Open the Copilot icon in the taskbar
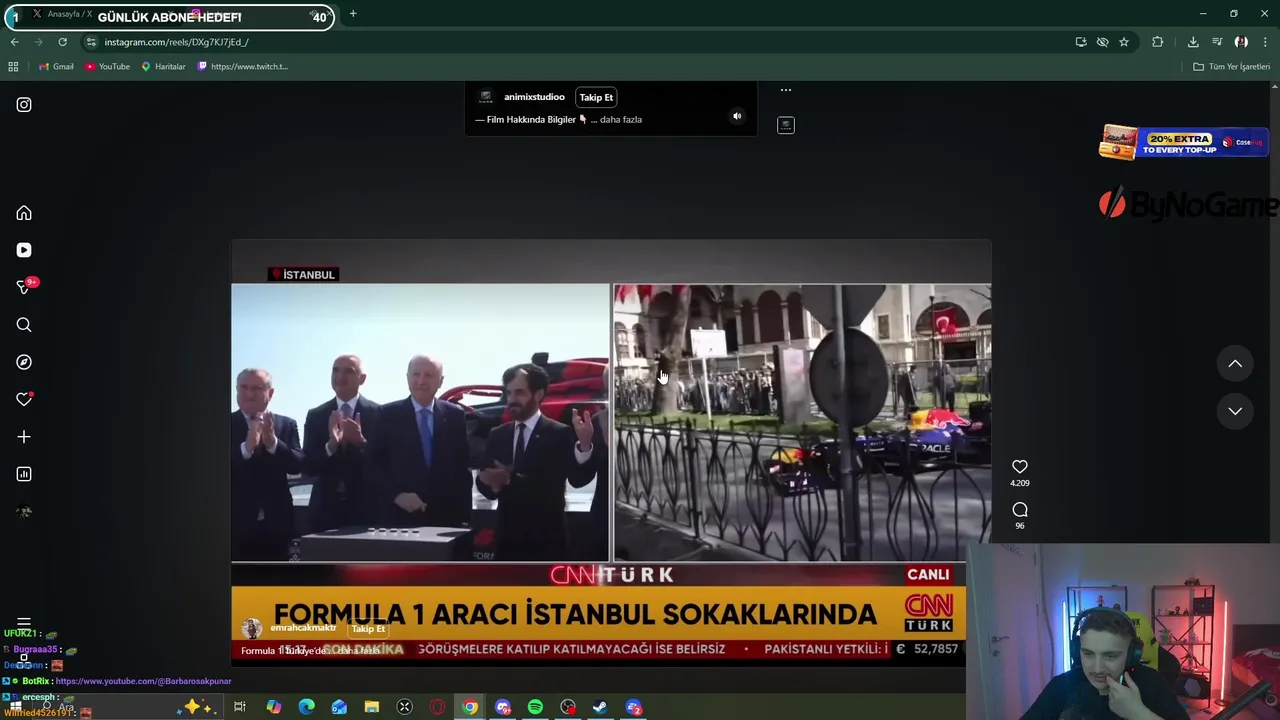 click(x=273, y=708)
